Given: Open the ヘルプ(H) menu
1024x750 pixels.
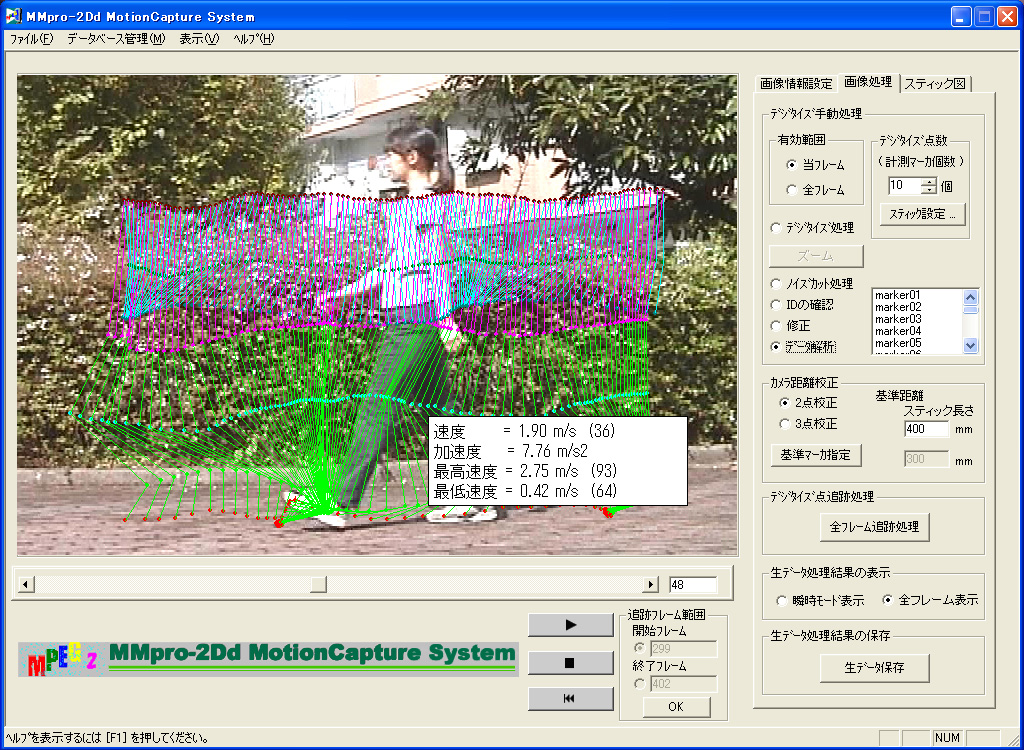Looking at the screenshot, I should coord(254,39).
